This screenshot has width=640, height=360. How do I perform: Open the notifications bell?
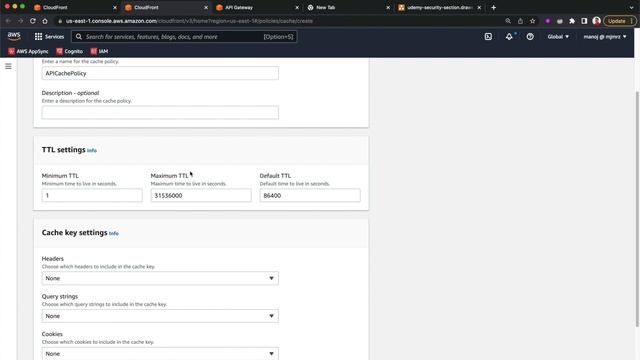tap(509, 37)
